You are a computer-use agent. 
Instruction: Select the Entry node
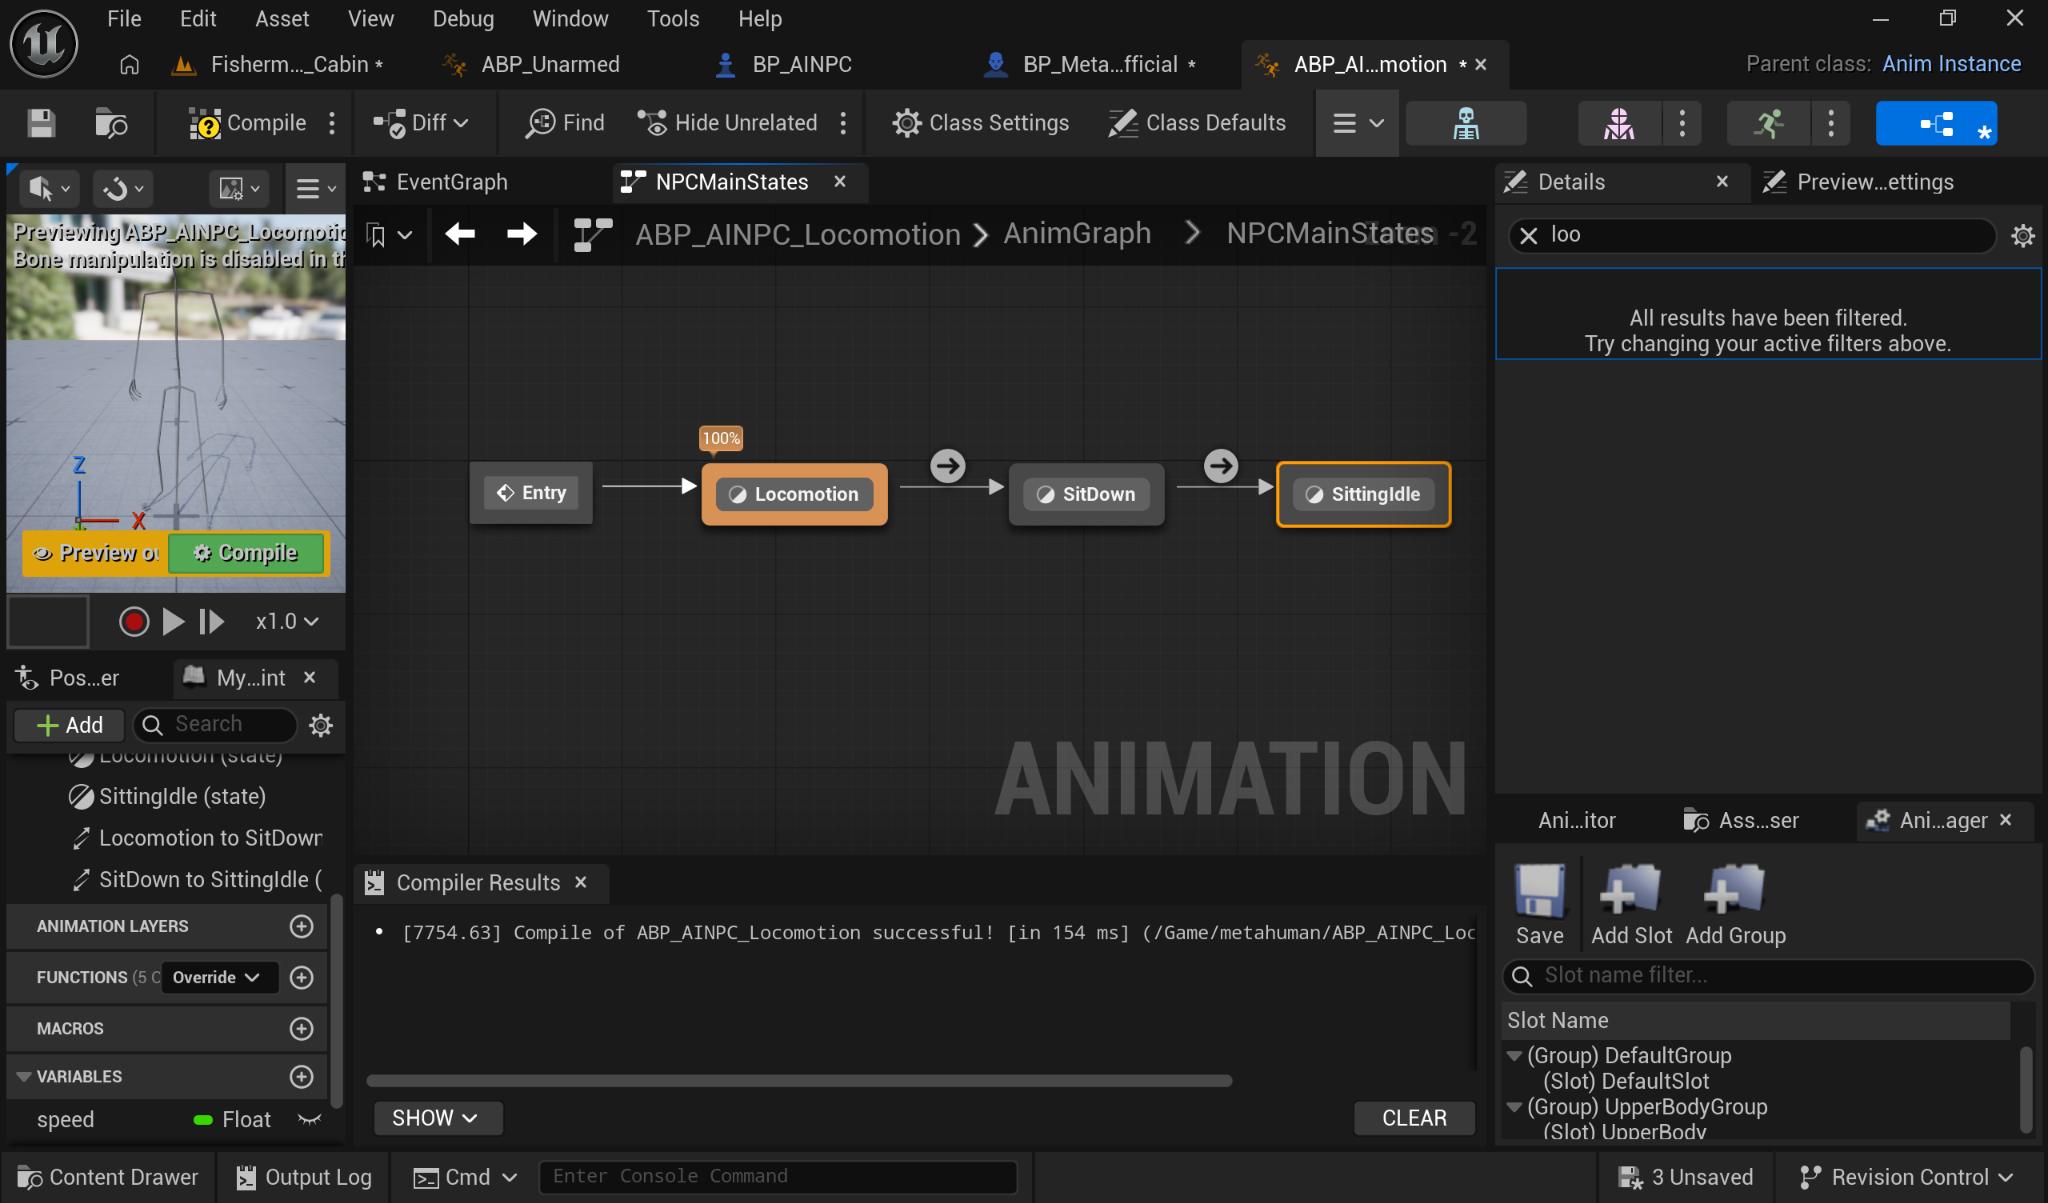pos(531,493)
